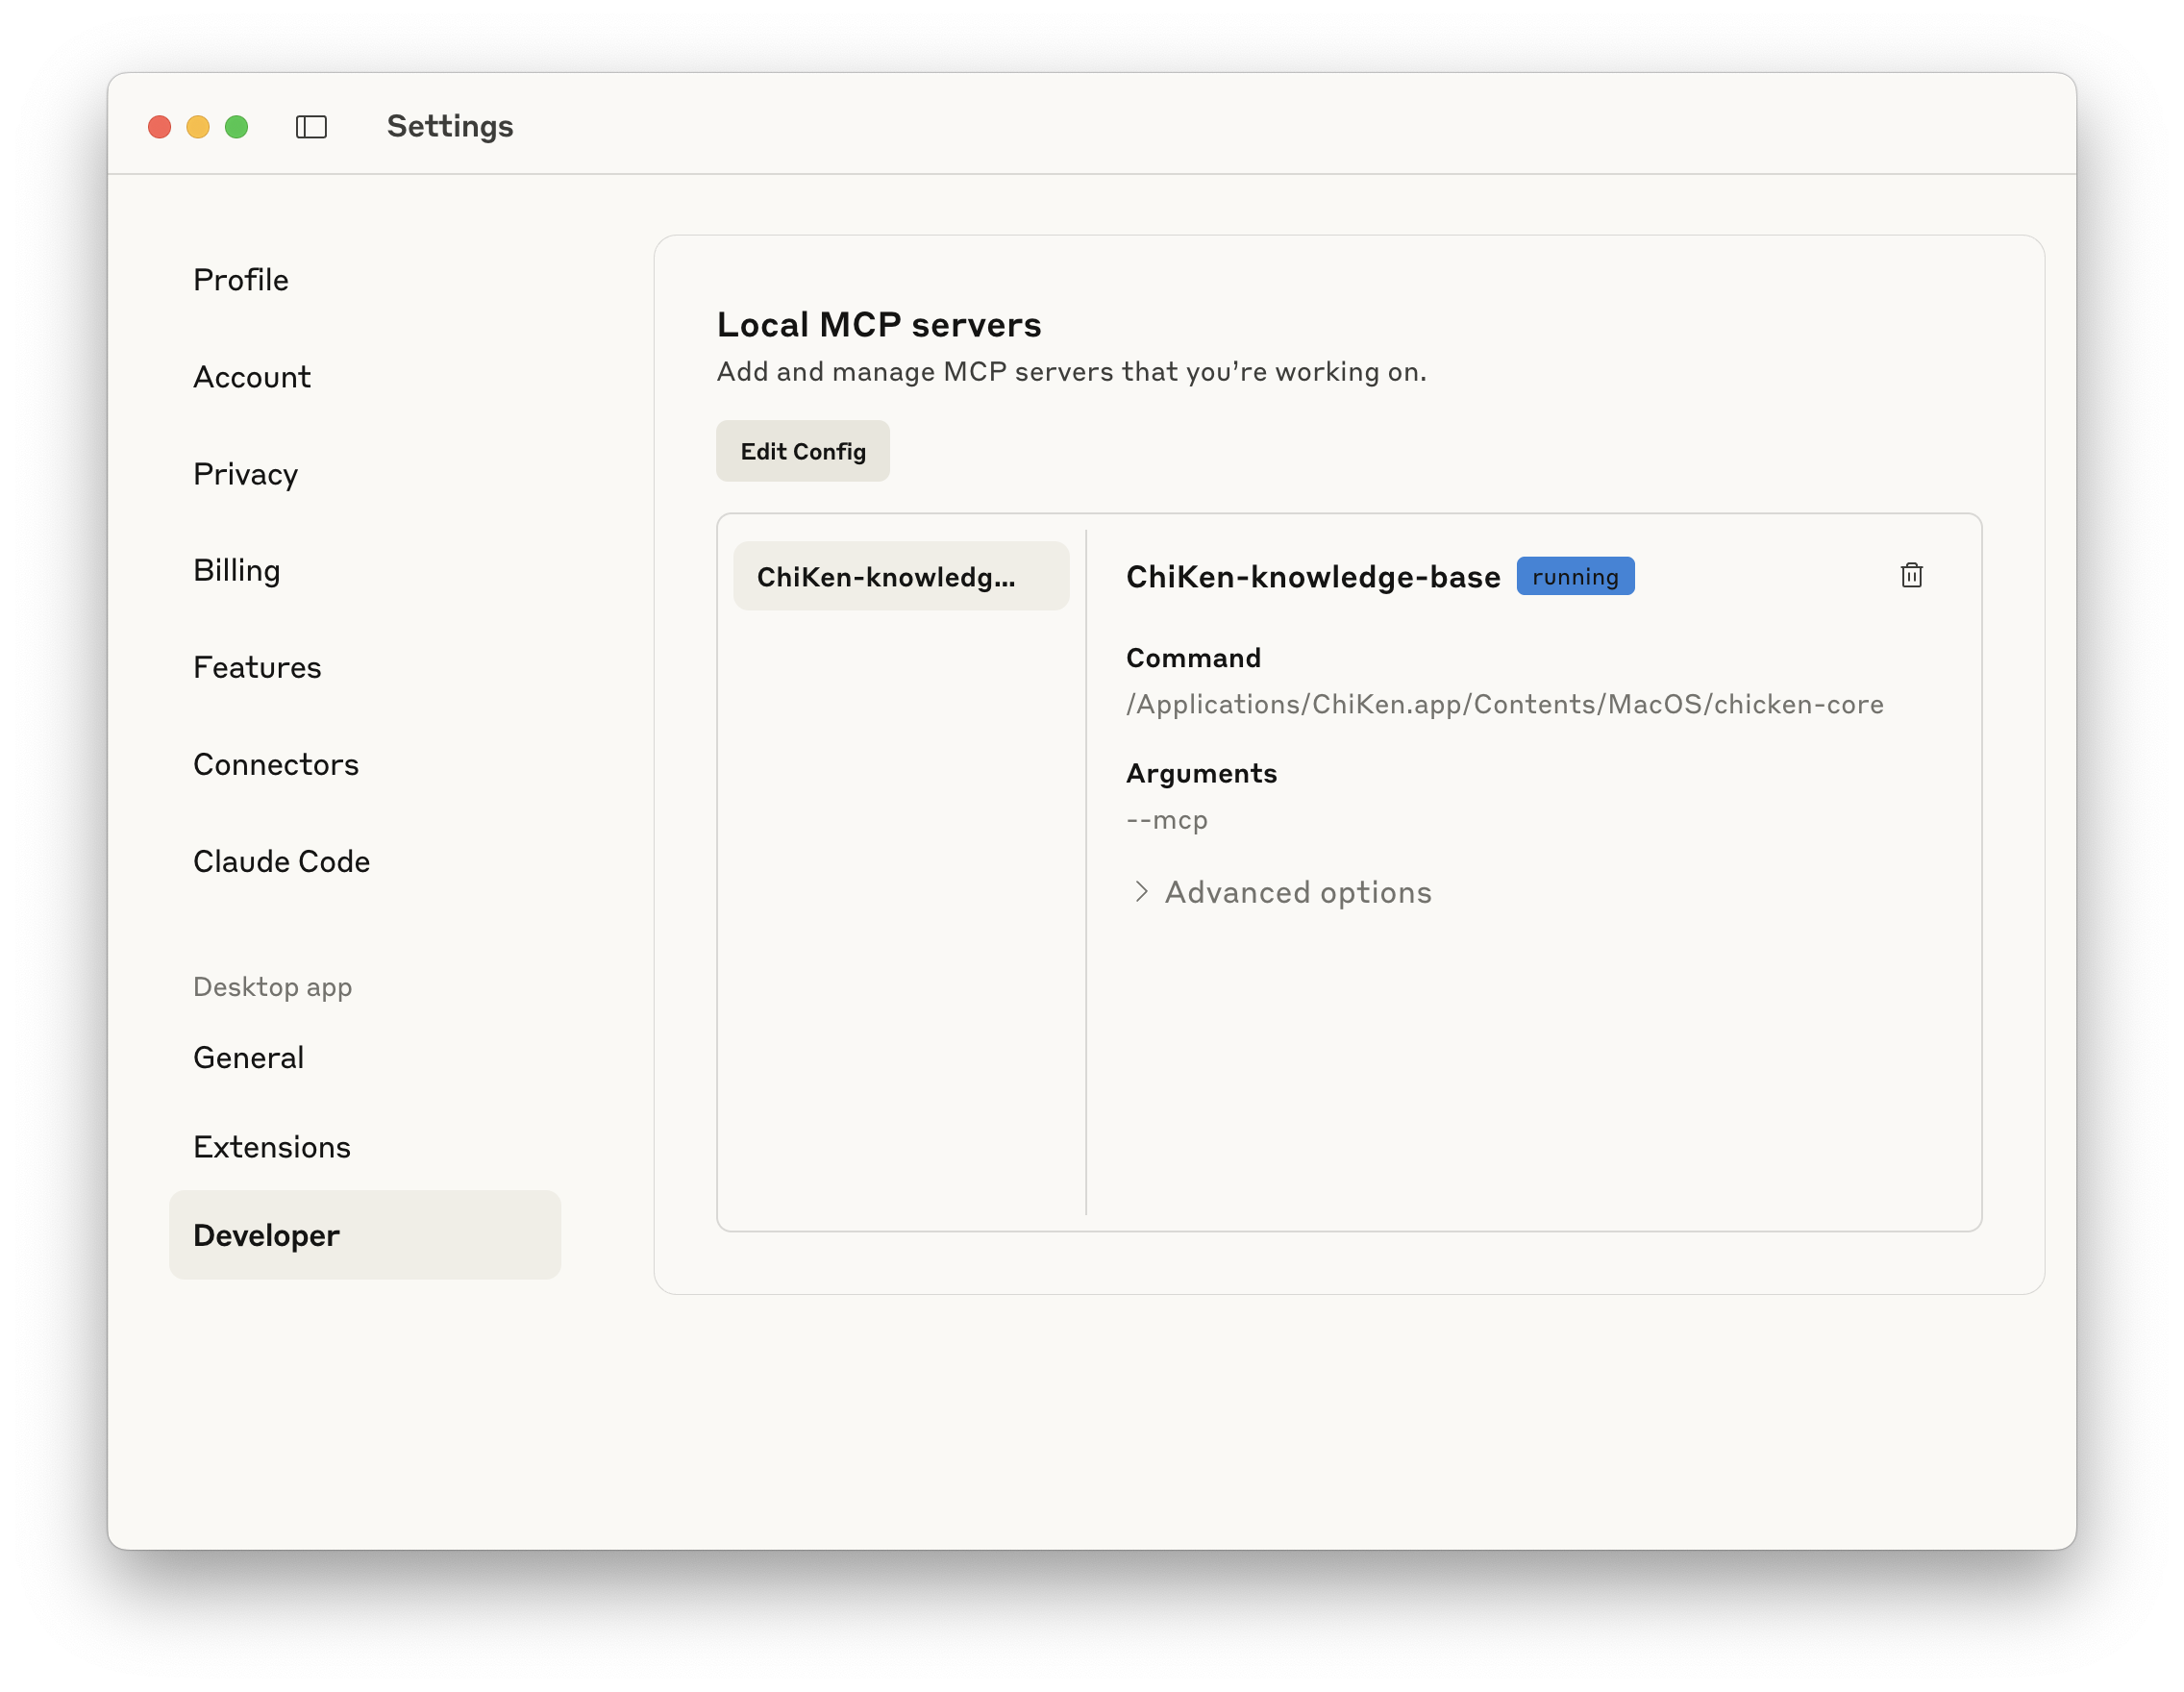Toggle the sidebar panel icon
Image resolution: width=2184 pixels, height=1692 pixels.
point(311,127)
